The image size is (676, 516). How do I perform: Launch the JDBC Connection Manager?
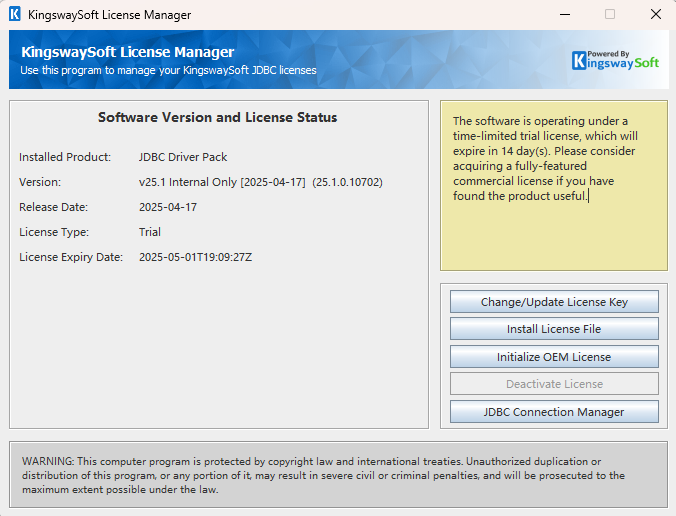tap(554, 412)
